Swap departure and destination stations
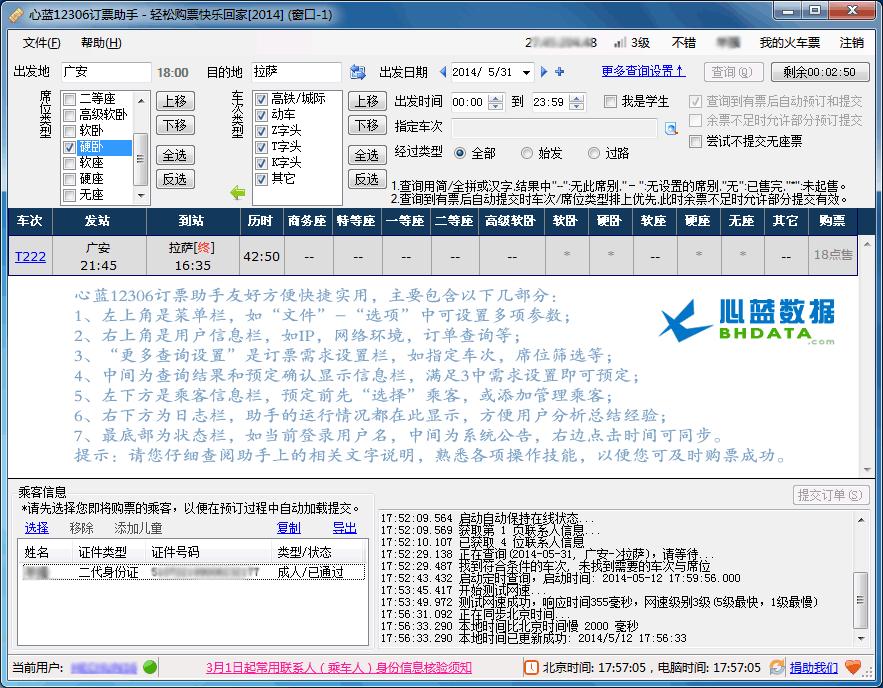883x688 pixels. pos(358,73)
